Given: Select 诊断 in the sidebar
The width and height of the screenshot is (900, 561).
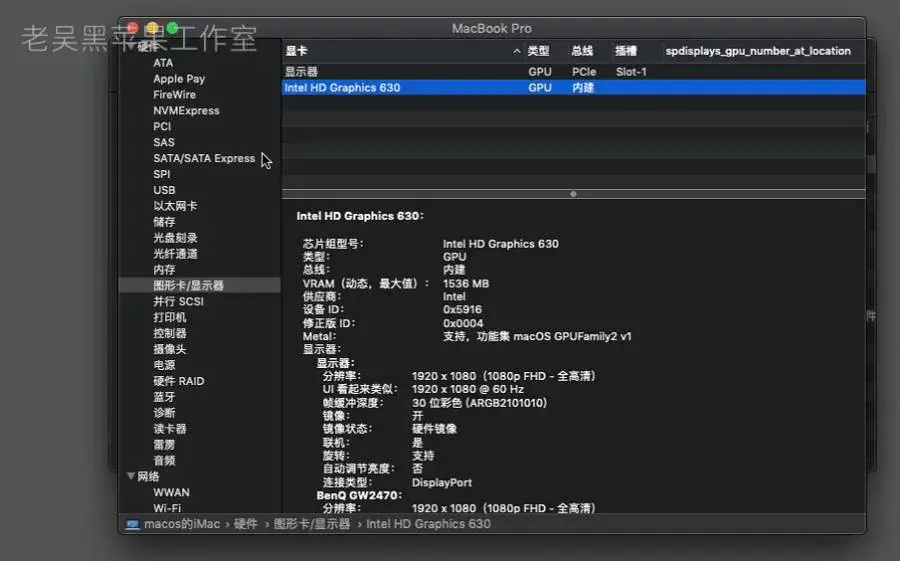Looking at the screenshot, I should (x=164, y=413).
